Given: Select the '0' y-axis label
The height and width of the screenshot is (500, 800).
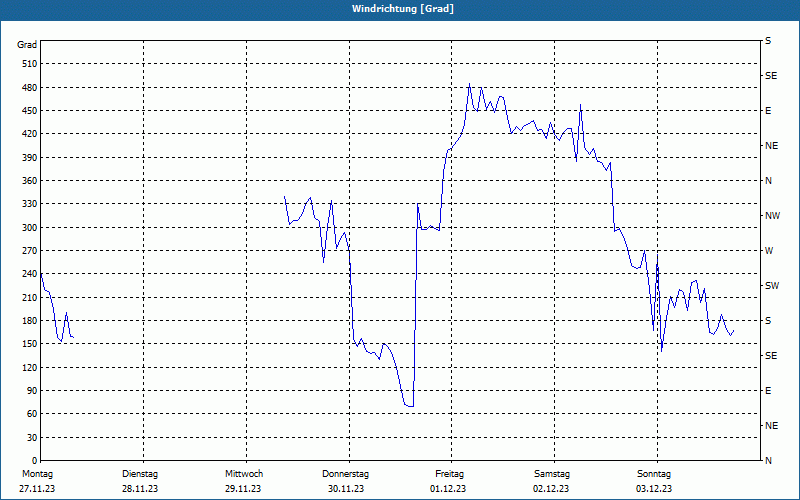Looking at the screenshot, I should click(35, 461).
